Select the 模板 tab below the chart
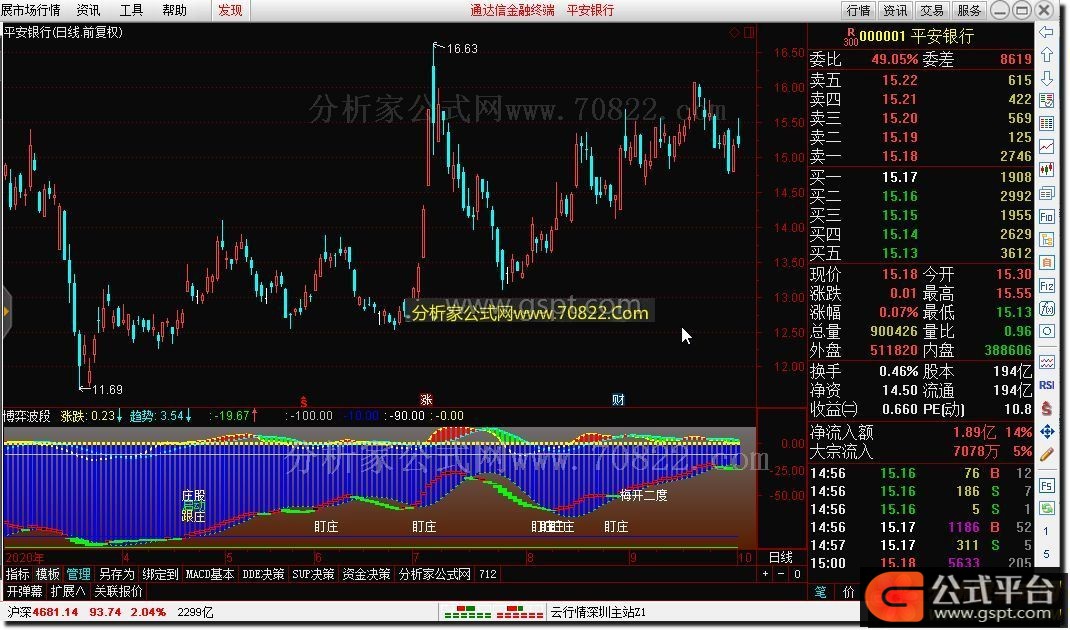Screen dimensions: 1070x630 click(x=48, y=574)
